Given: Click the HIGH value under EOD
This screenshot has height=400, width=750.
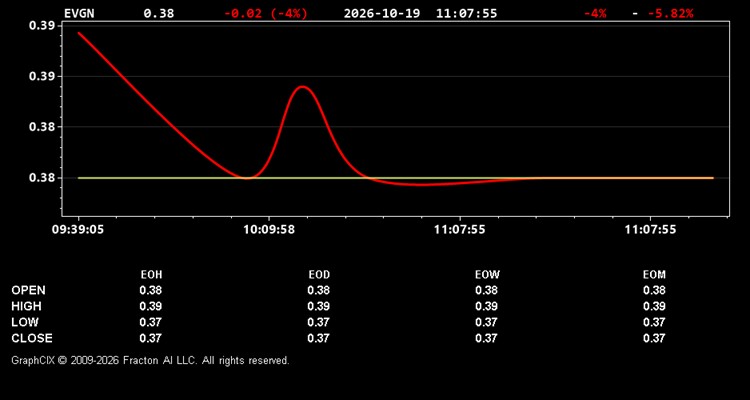Looking at the screenshot, I should click(x=319, y=306).
